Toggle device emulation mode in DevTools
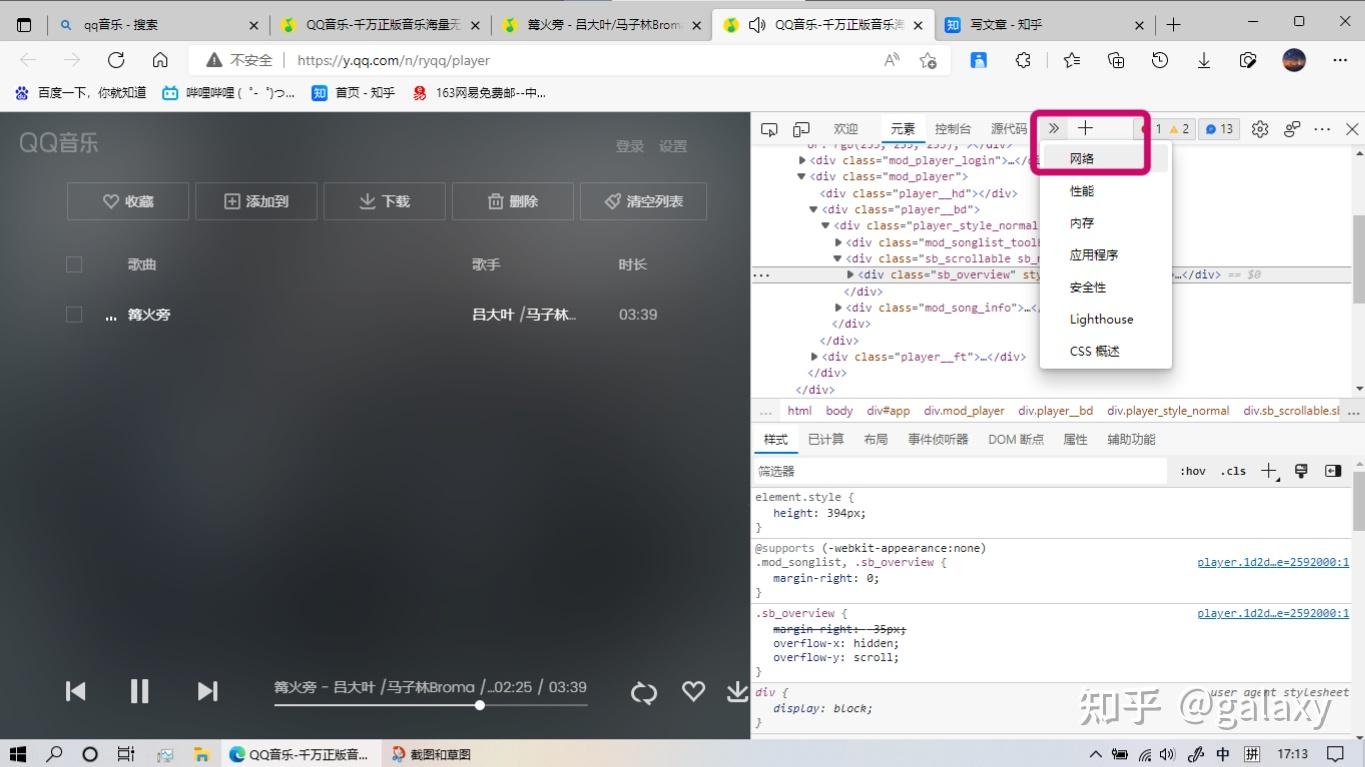 800,128
